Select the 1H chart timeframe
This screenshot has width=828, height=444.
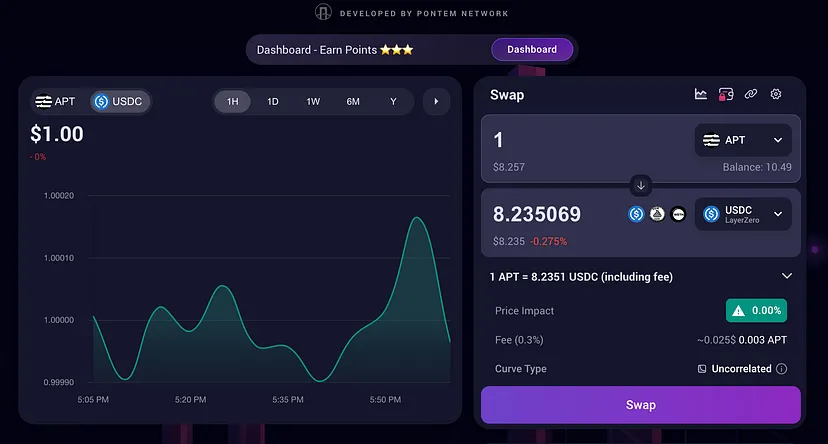click(232, 101)
